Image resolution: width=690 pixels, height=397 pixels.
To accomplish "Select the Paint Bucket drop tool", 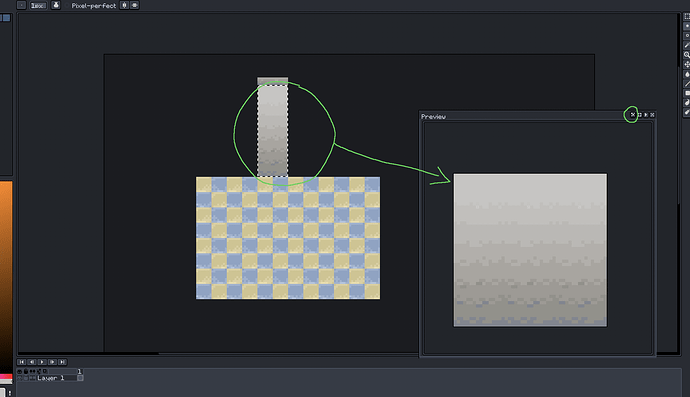I will coord(686,74).
